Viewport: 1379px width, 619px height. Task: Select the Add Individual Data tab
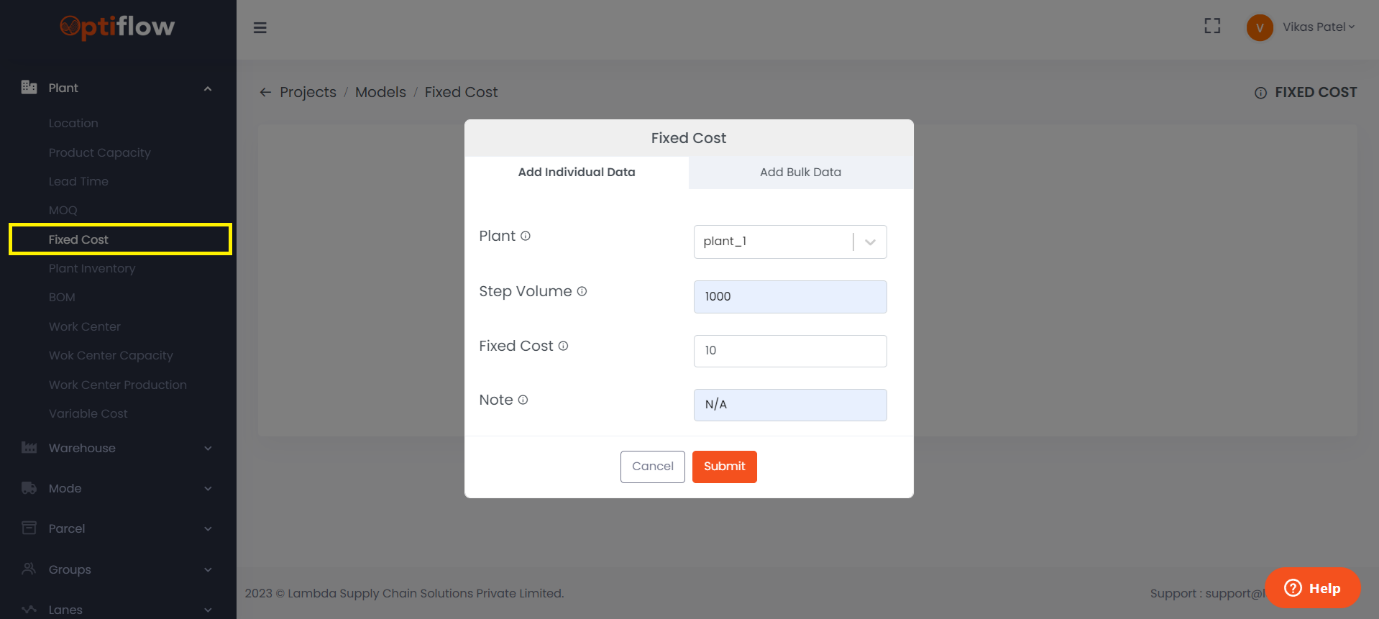point(576,172)
